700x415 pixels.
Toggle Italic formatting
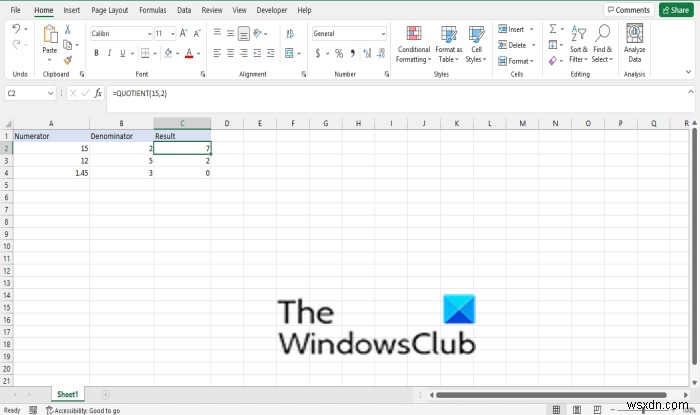coord(109,53)
